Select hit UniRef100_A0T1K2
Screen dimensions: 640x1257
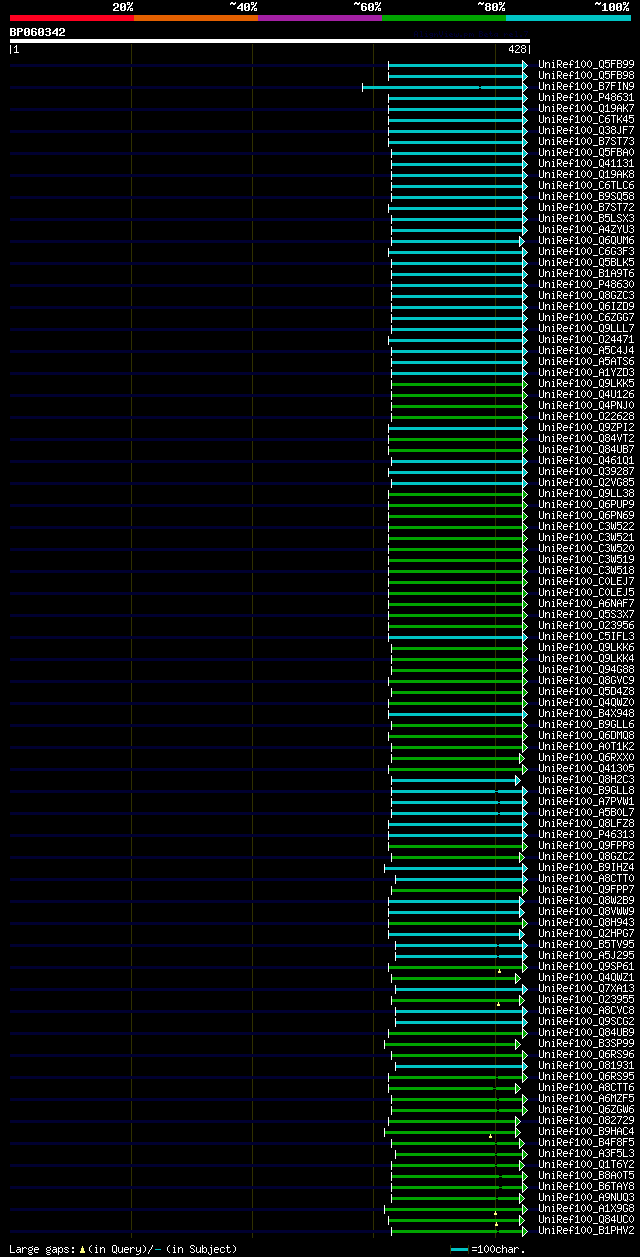point(586,747)
